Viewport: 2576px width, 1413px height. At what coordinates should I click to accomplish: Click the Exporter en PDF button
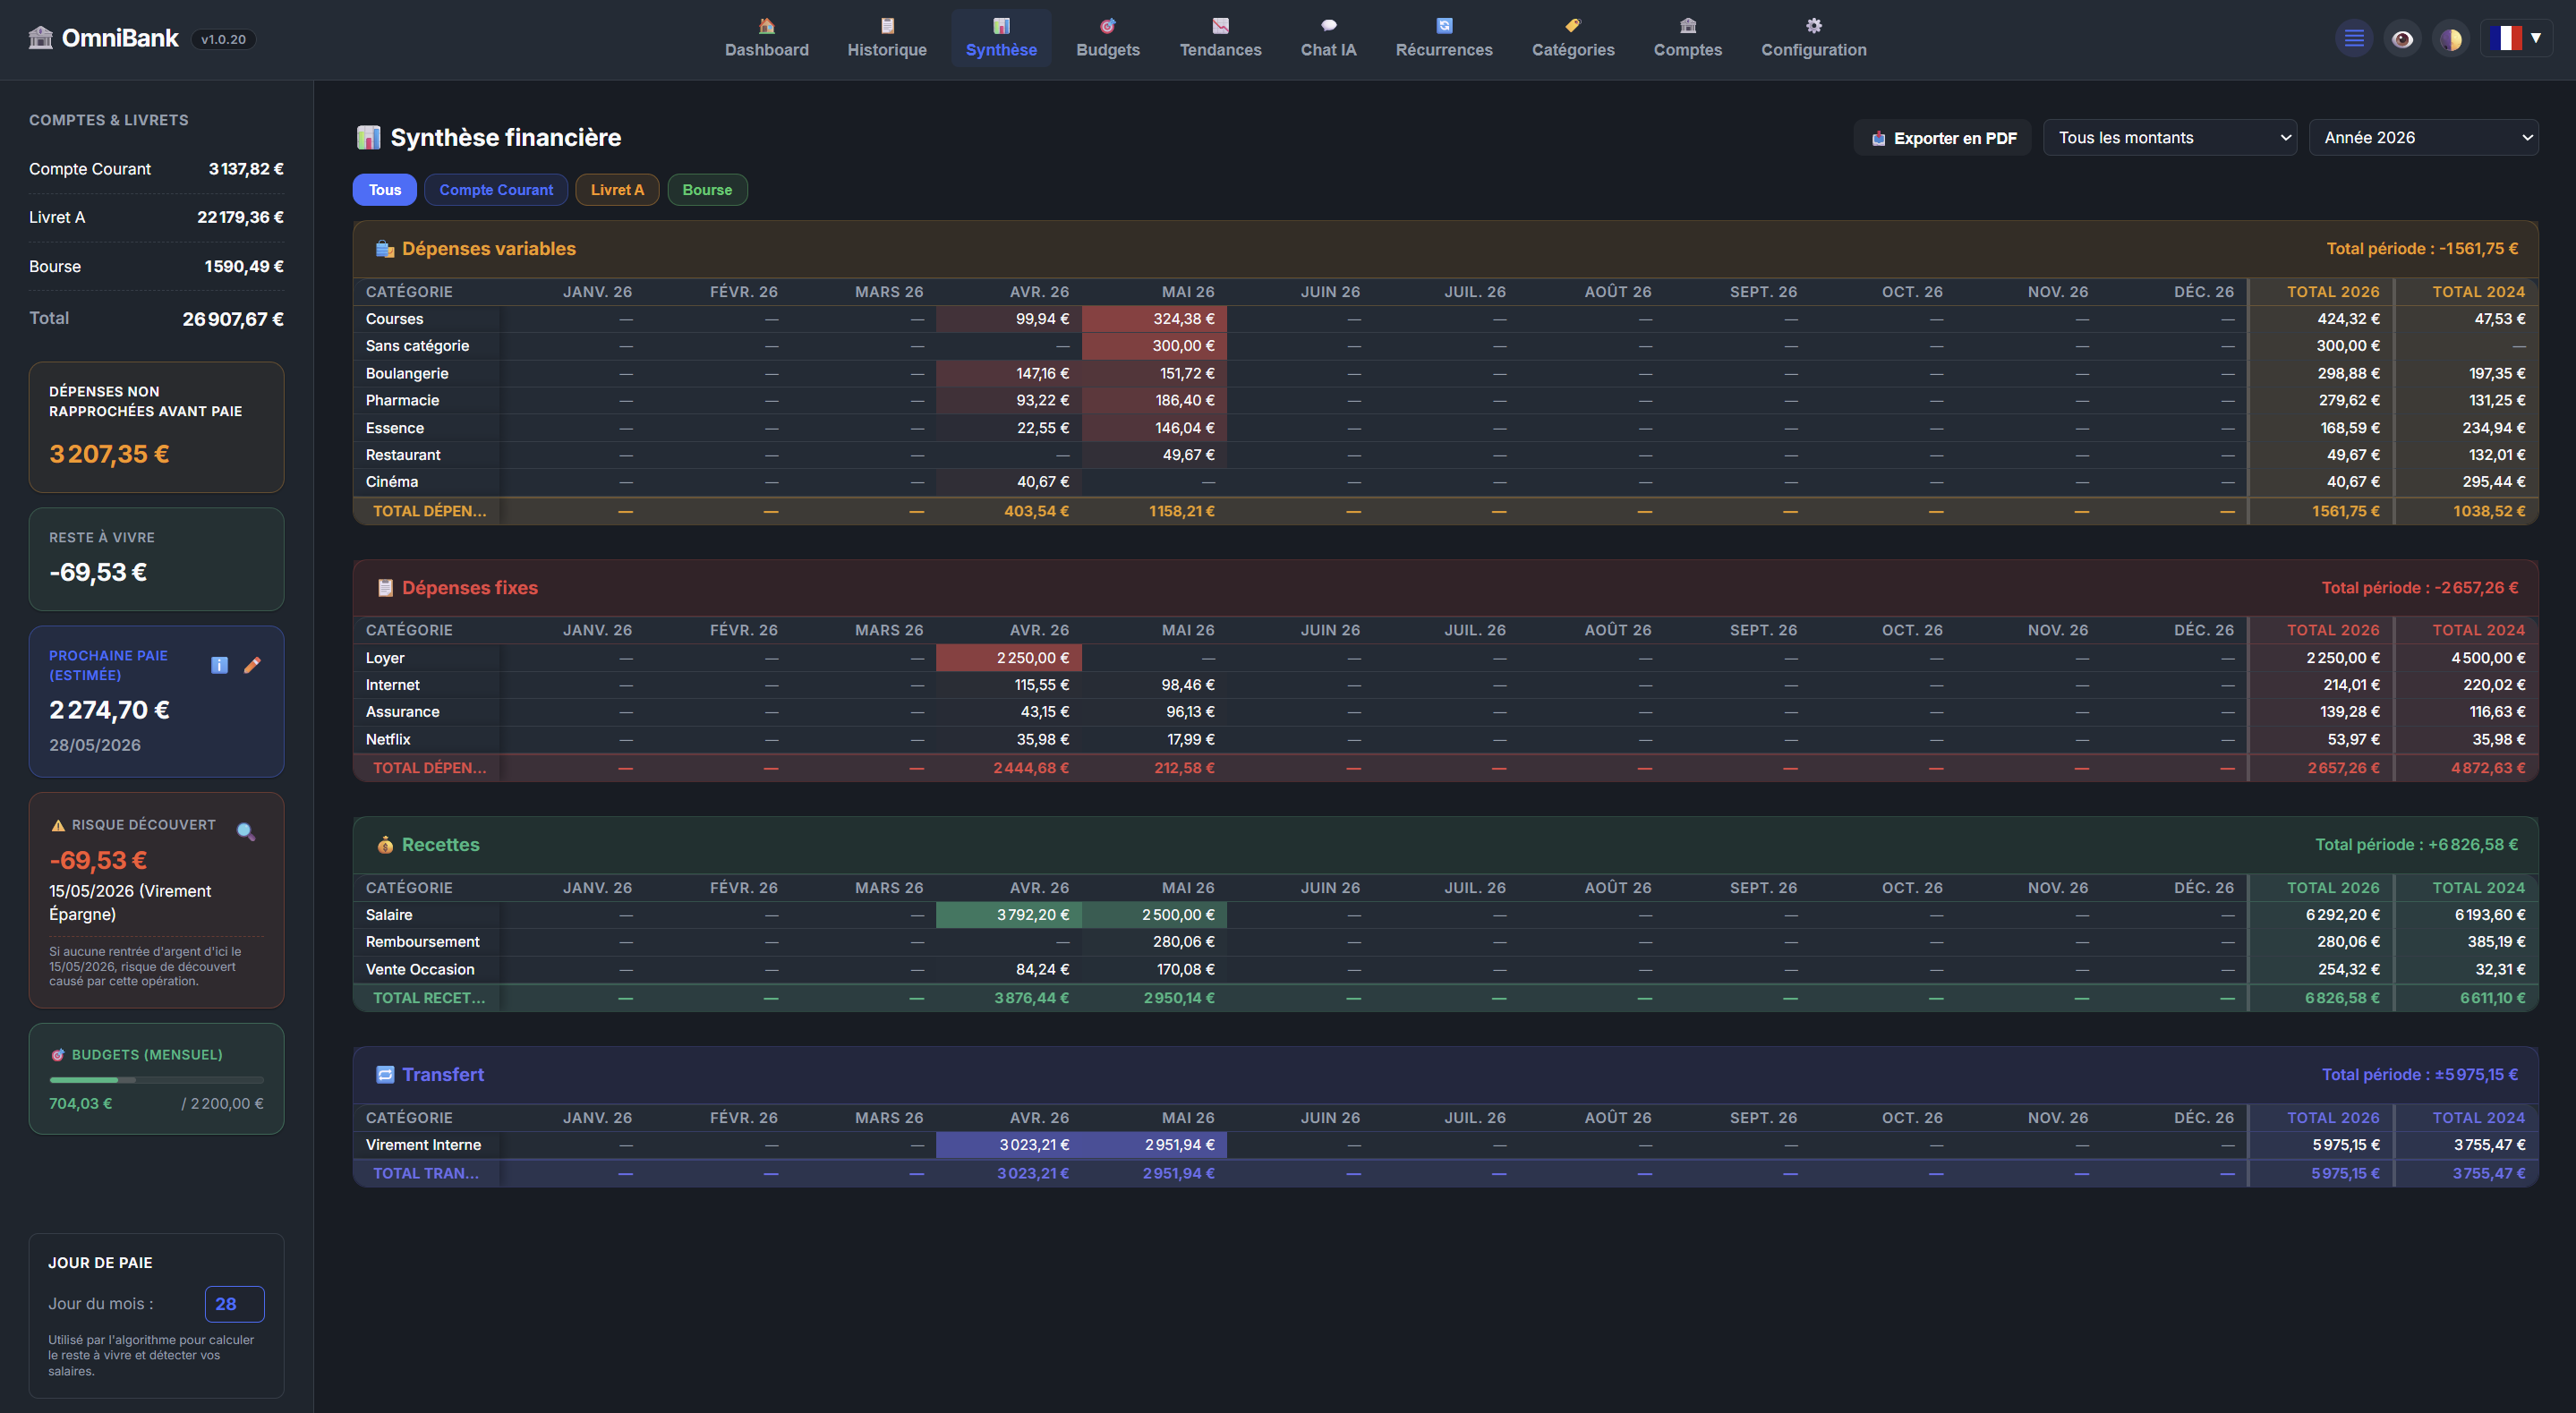coord(1942,138)
